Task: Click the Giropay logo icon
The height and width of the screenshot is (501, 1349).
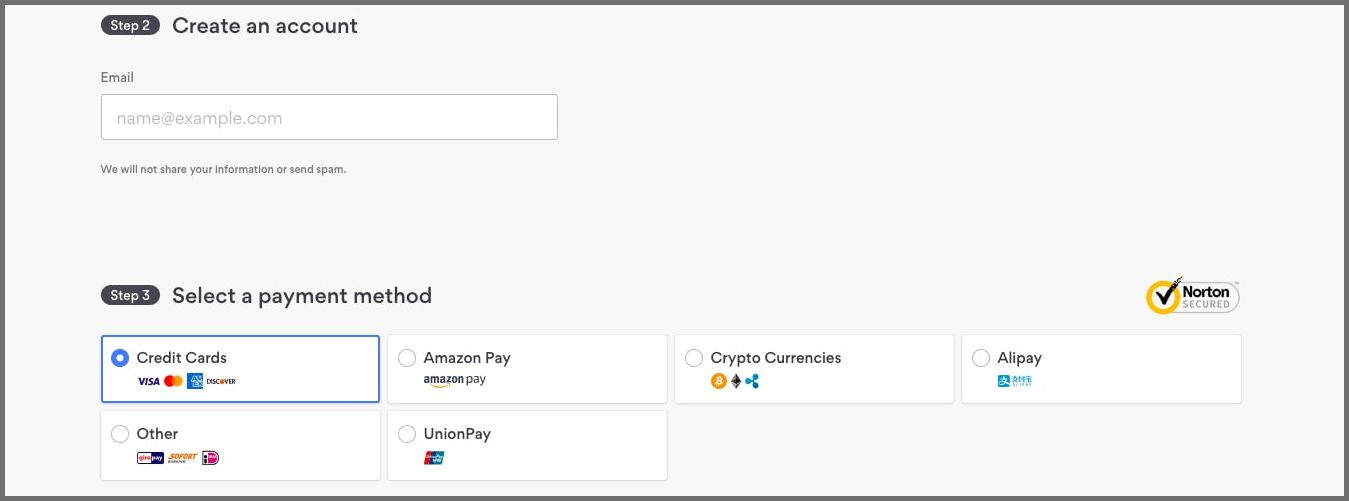Action: (150, 457)
